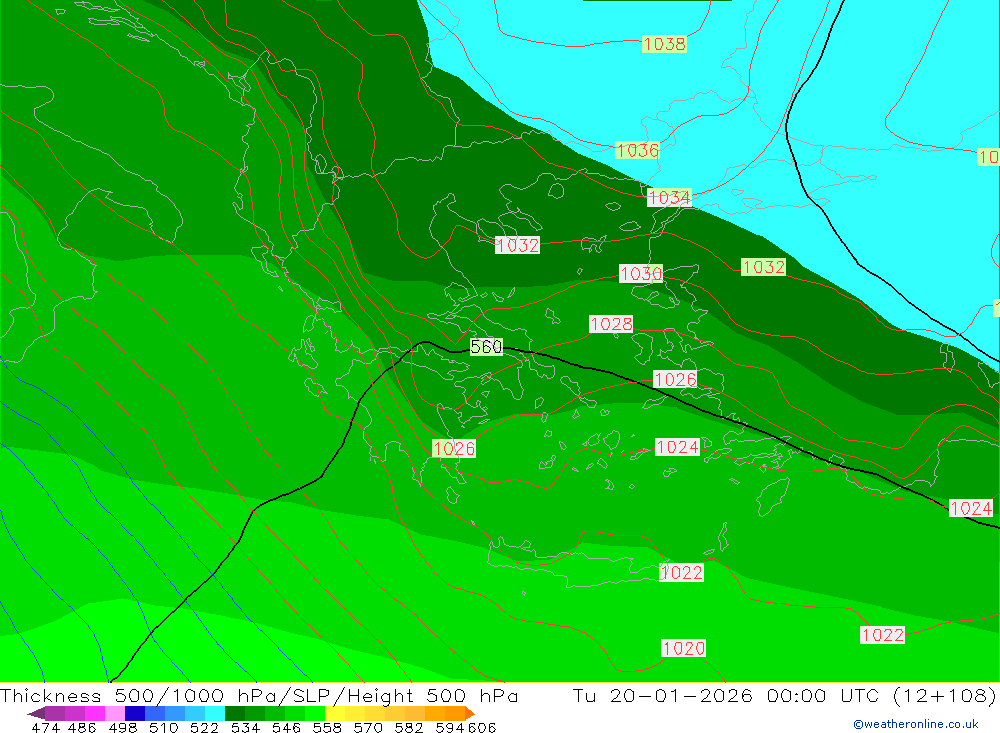Click the 474 legend scale value
1000x733 pixels.
[x=46, y=727]
